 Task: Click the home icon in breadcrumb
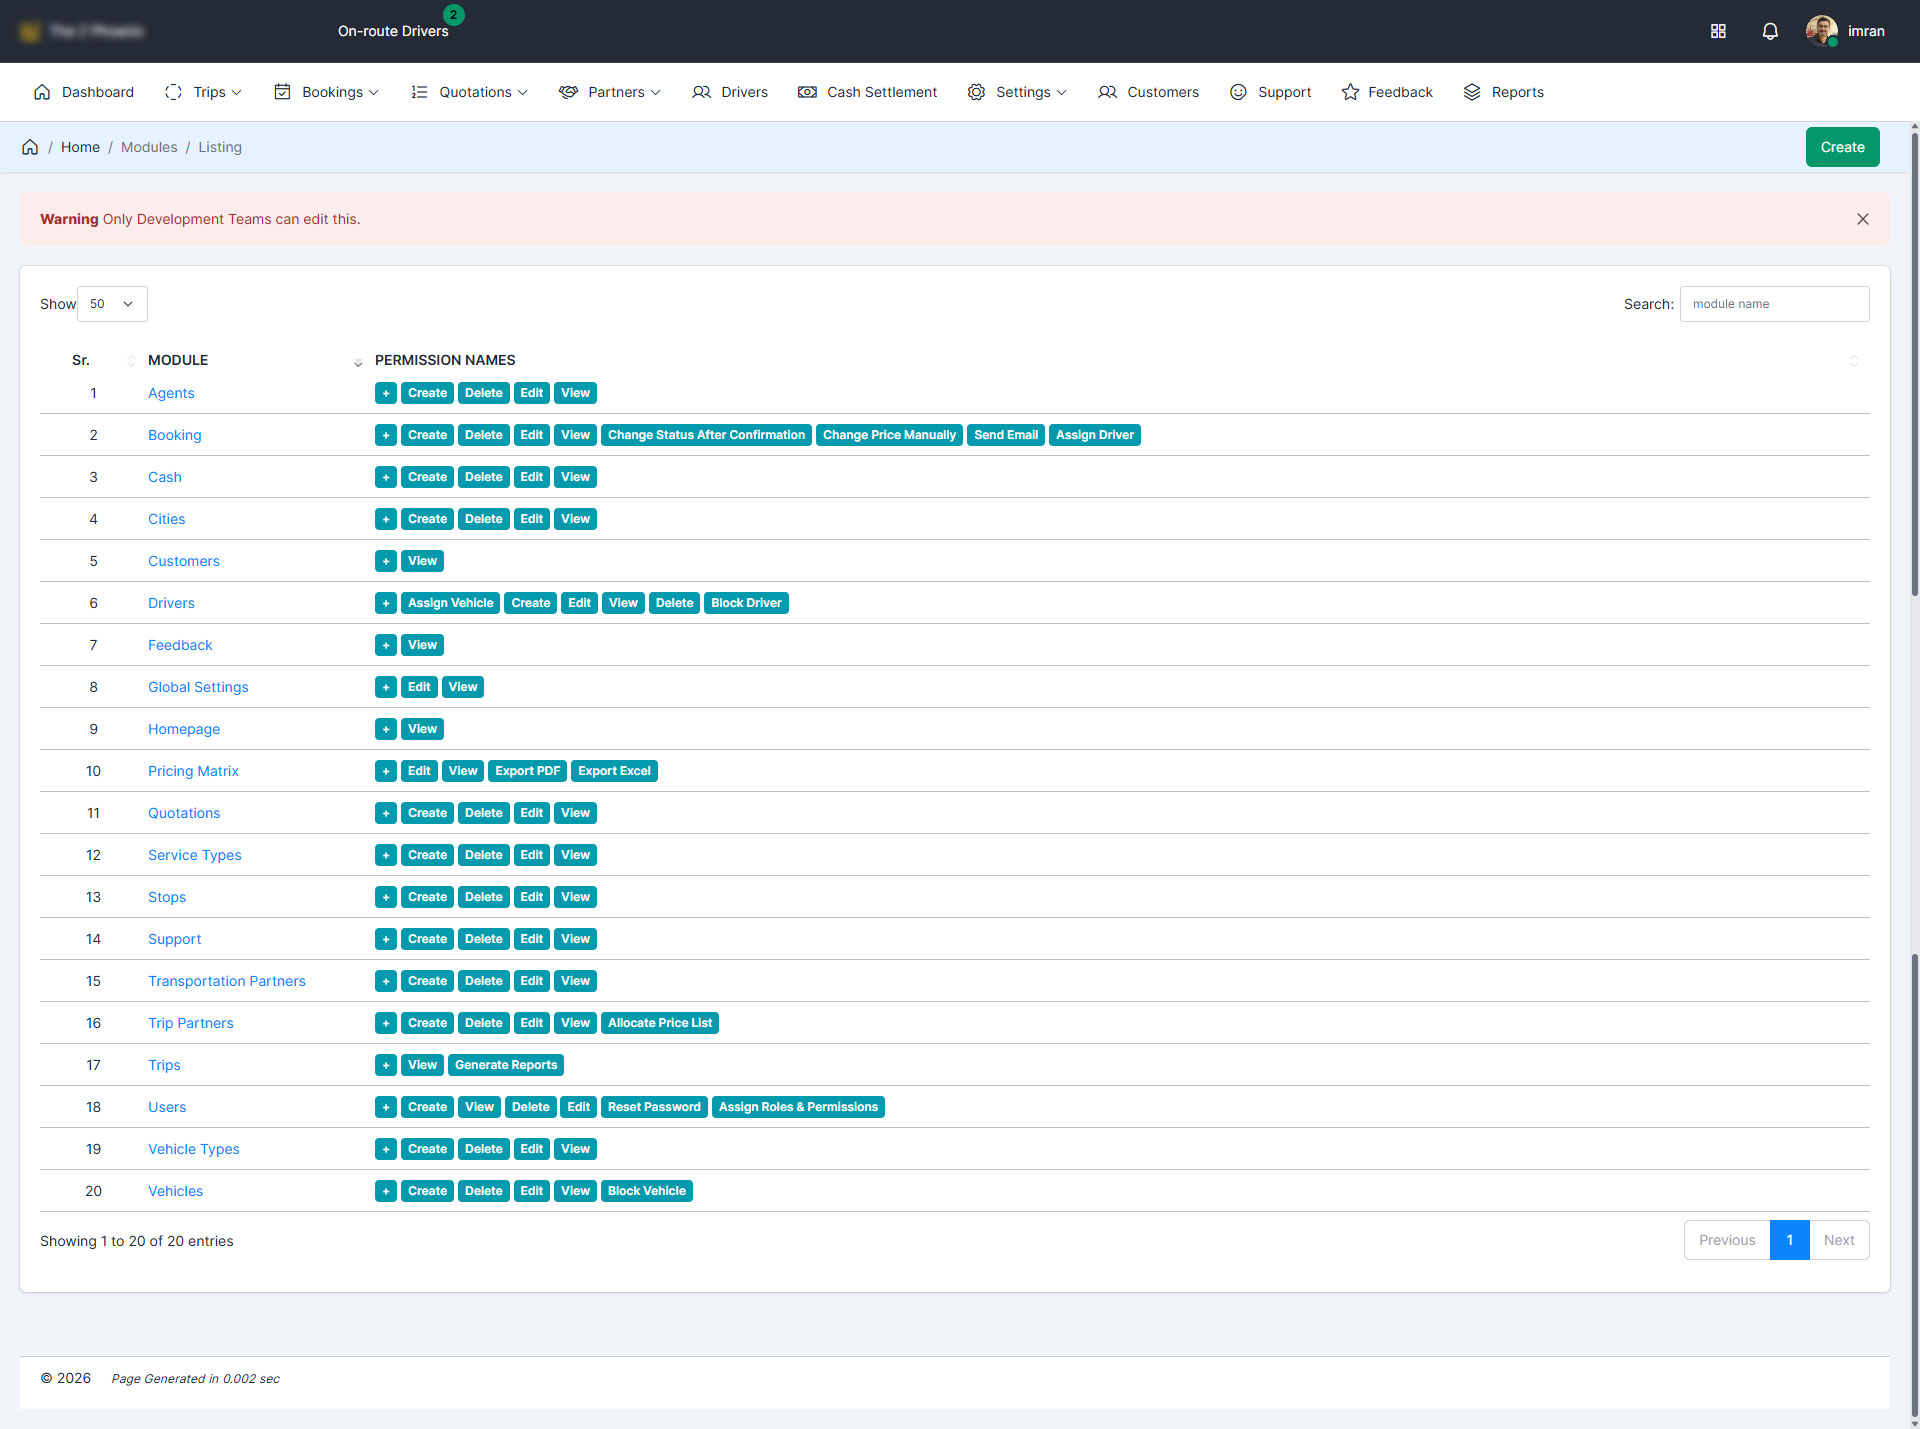30,147
